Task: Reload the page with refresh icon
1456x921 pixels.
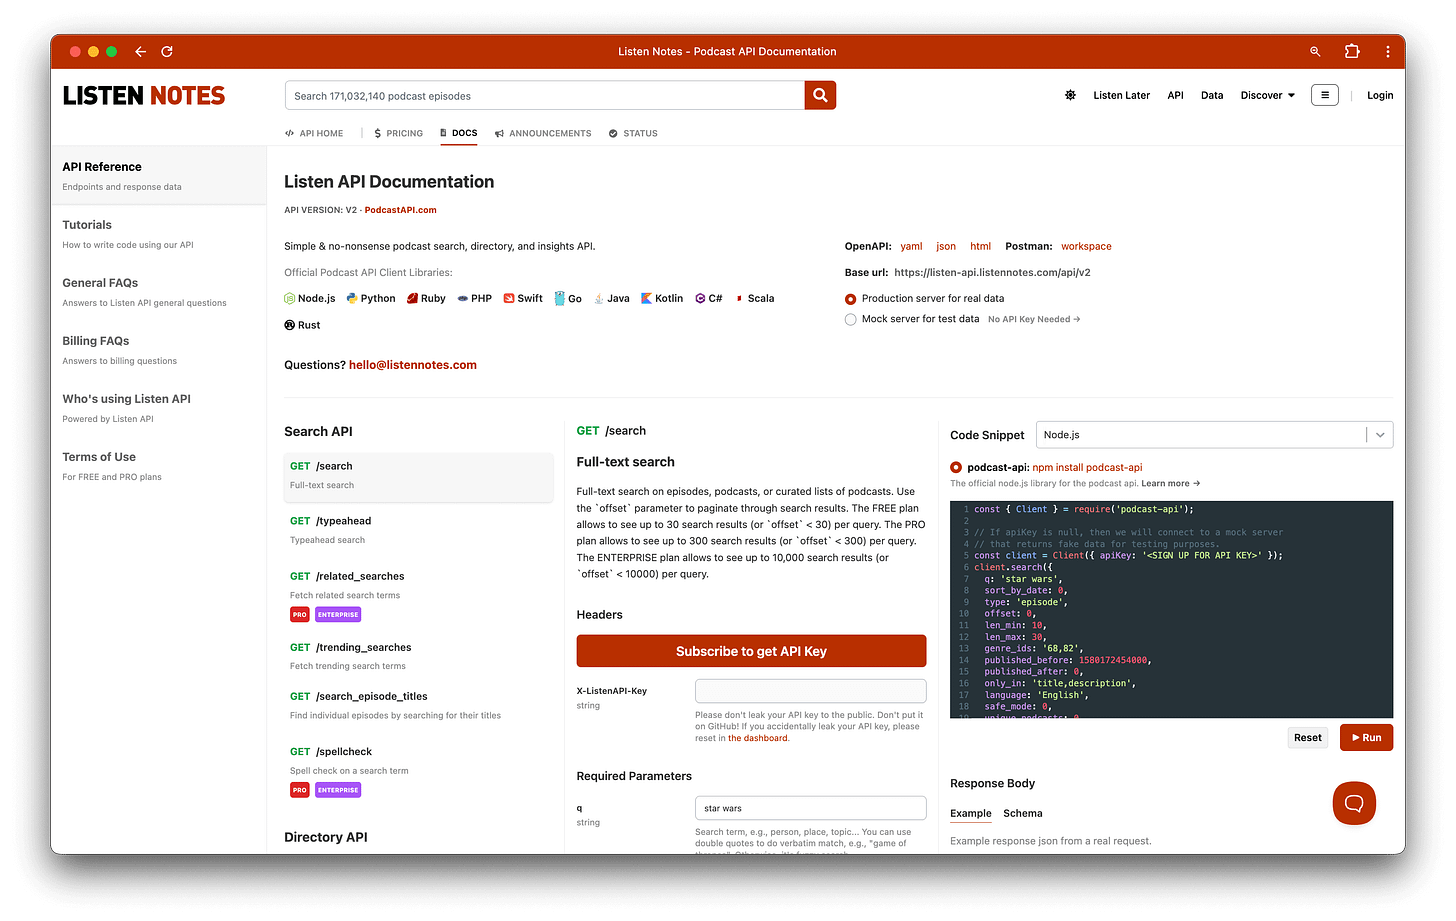Action: coord(167,51)
